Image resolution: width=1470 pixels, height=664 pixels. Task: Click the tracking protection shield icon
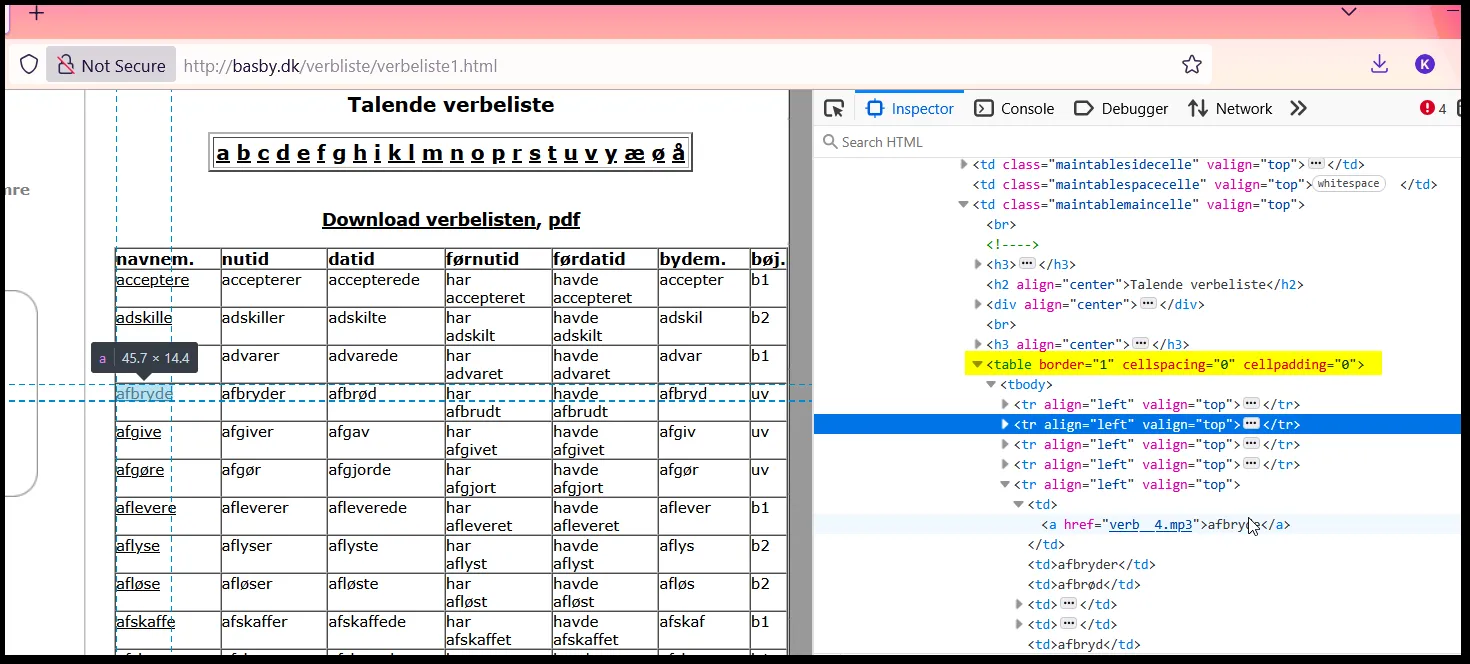[29, 64]
